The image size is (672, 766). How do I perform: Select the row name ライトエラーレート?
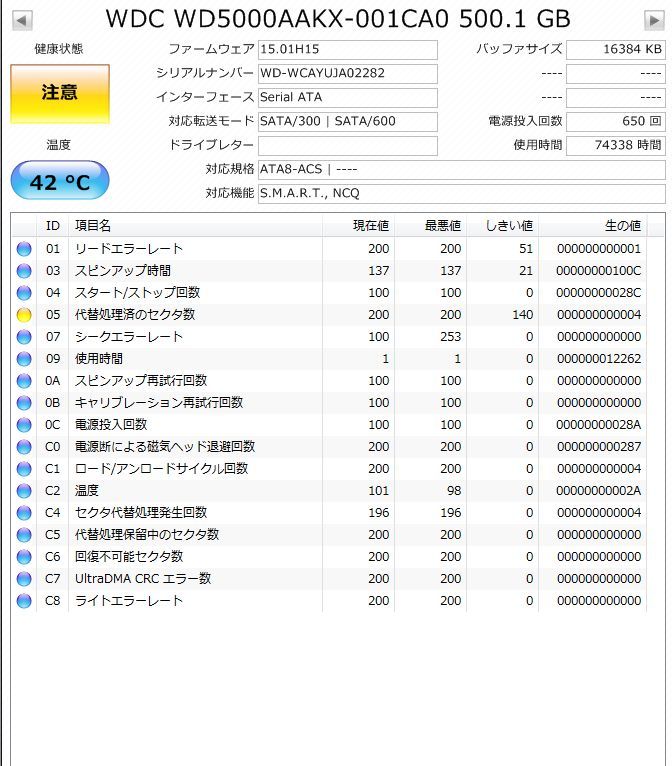coord(128,600)
